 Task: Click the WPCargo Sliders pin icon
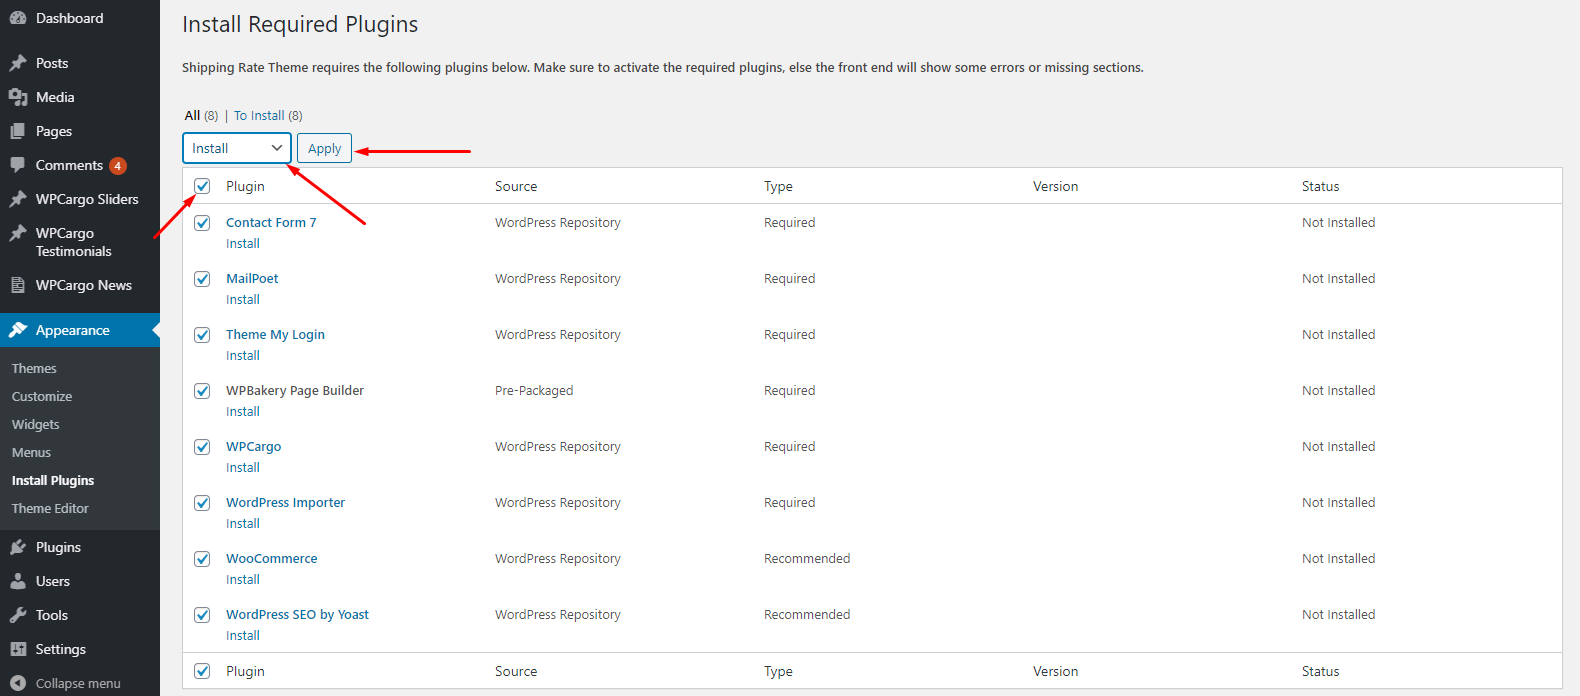tap(18, 199)
